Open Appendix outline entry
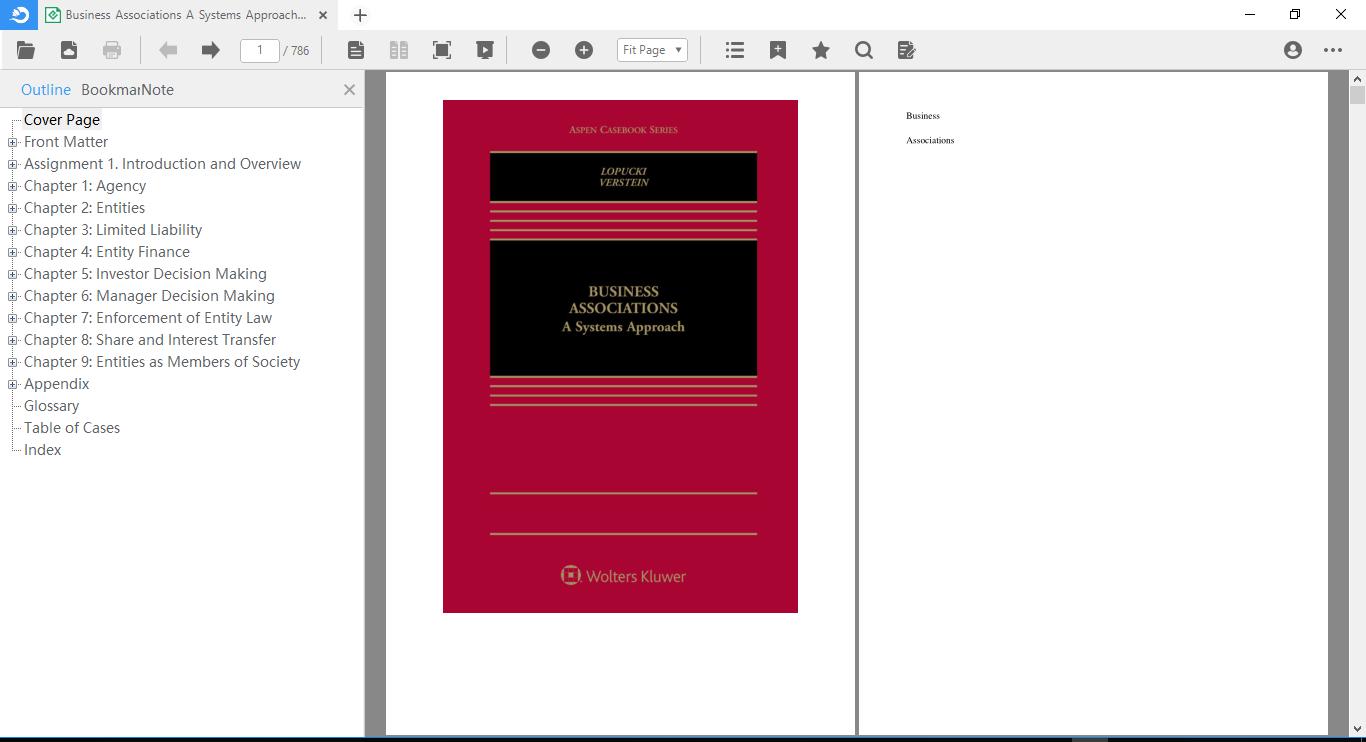This screenshot has width=1366, height=742. point(57,384)
